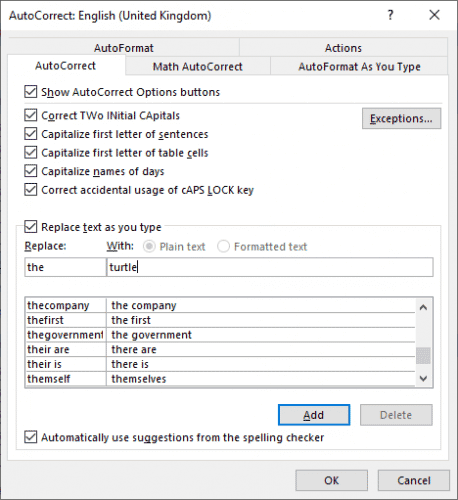Uncheck Replace text as you type
Screen dimensions: 458x500
tap(31, 227)
